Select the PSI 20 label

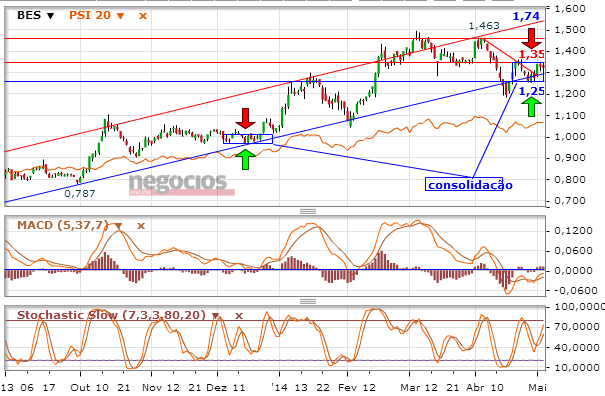(90, 15)
